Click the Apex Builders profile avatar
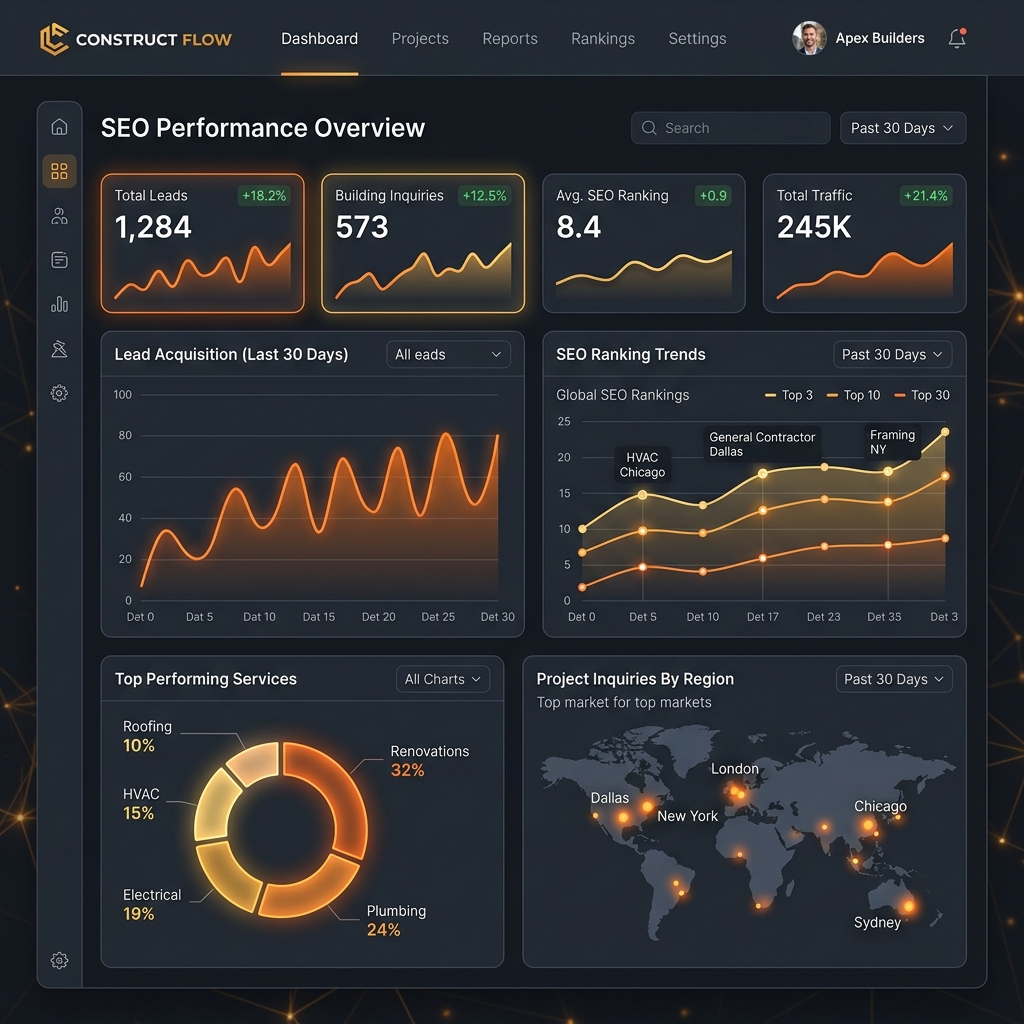The height and width of the screenshot is (1024, 1024). [809, 38]
